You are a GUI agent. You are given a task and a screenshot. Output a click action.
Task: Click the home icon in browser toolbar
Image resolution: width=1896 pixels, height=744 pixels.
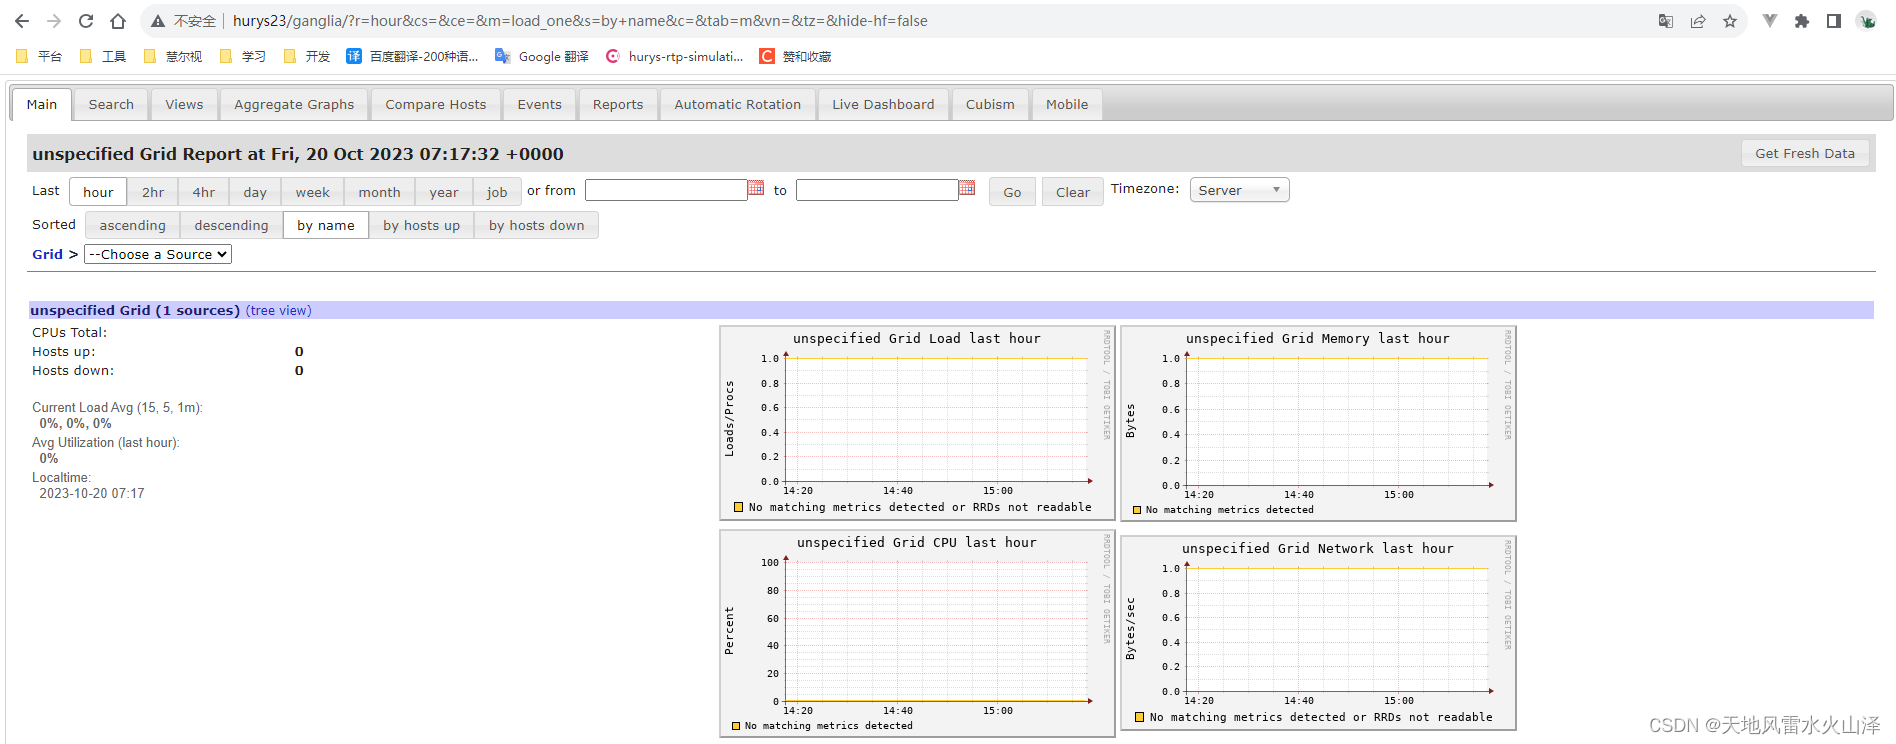click(x=118, y=21)
